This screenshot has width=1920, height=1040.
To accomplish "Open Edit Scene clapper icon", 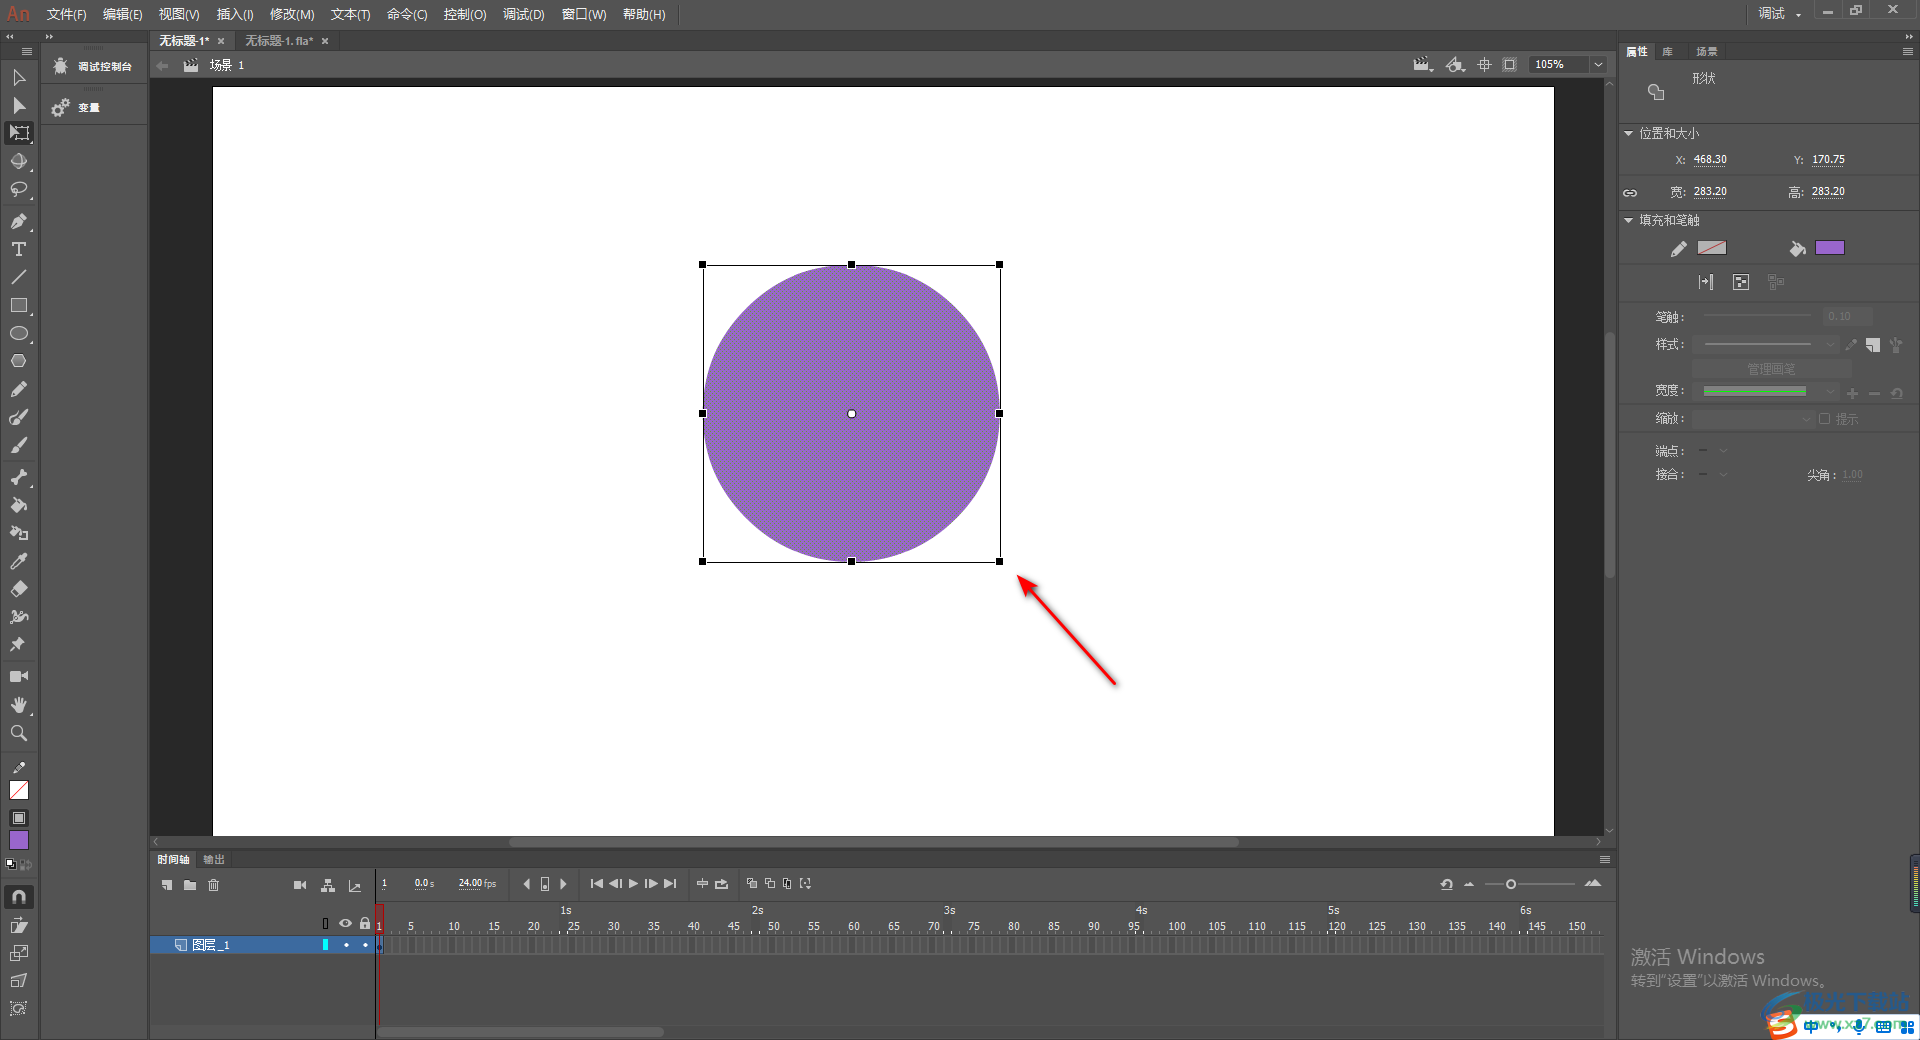I will pyautogui.click(x=1423, y=64).
